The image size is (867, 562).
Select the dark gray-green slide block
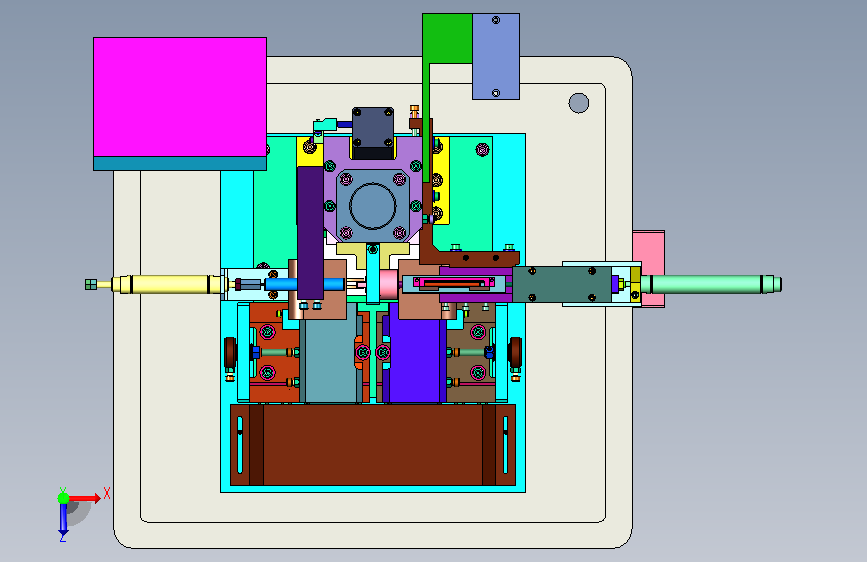(x=561, y=284)
